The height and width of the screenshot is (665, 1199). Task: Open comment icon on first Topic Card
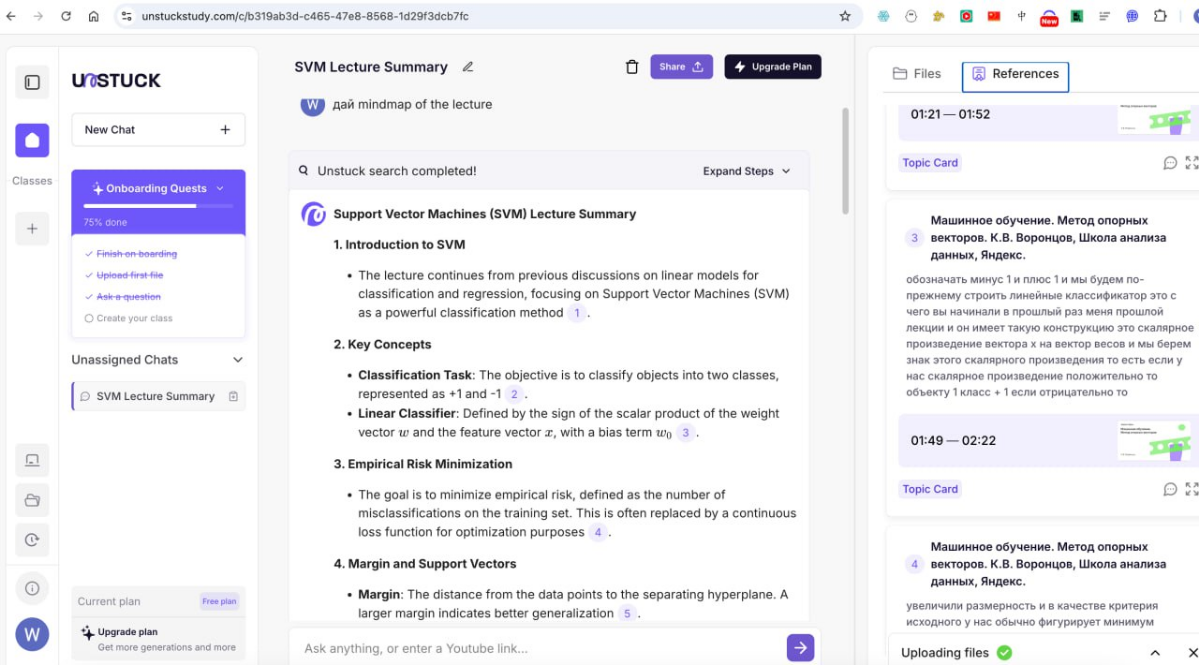[x=1170, y=163]
